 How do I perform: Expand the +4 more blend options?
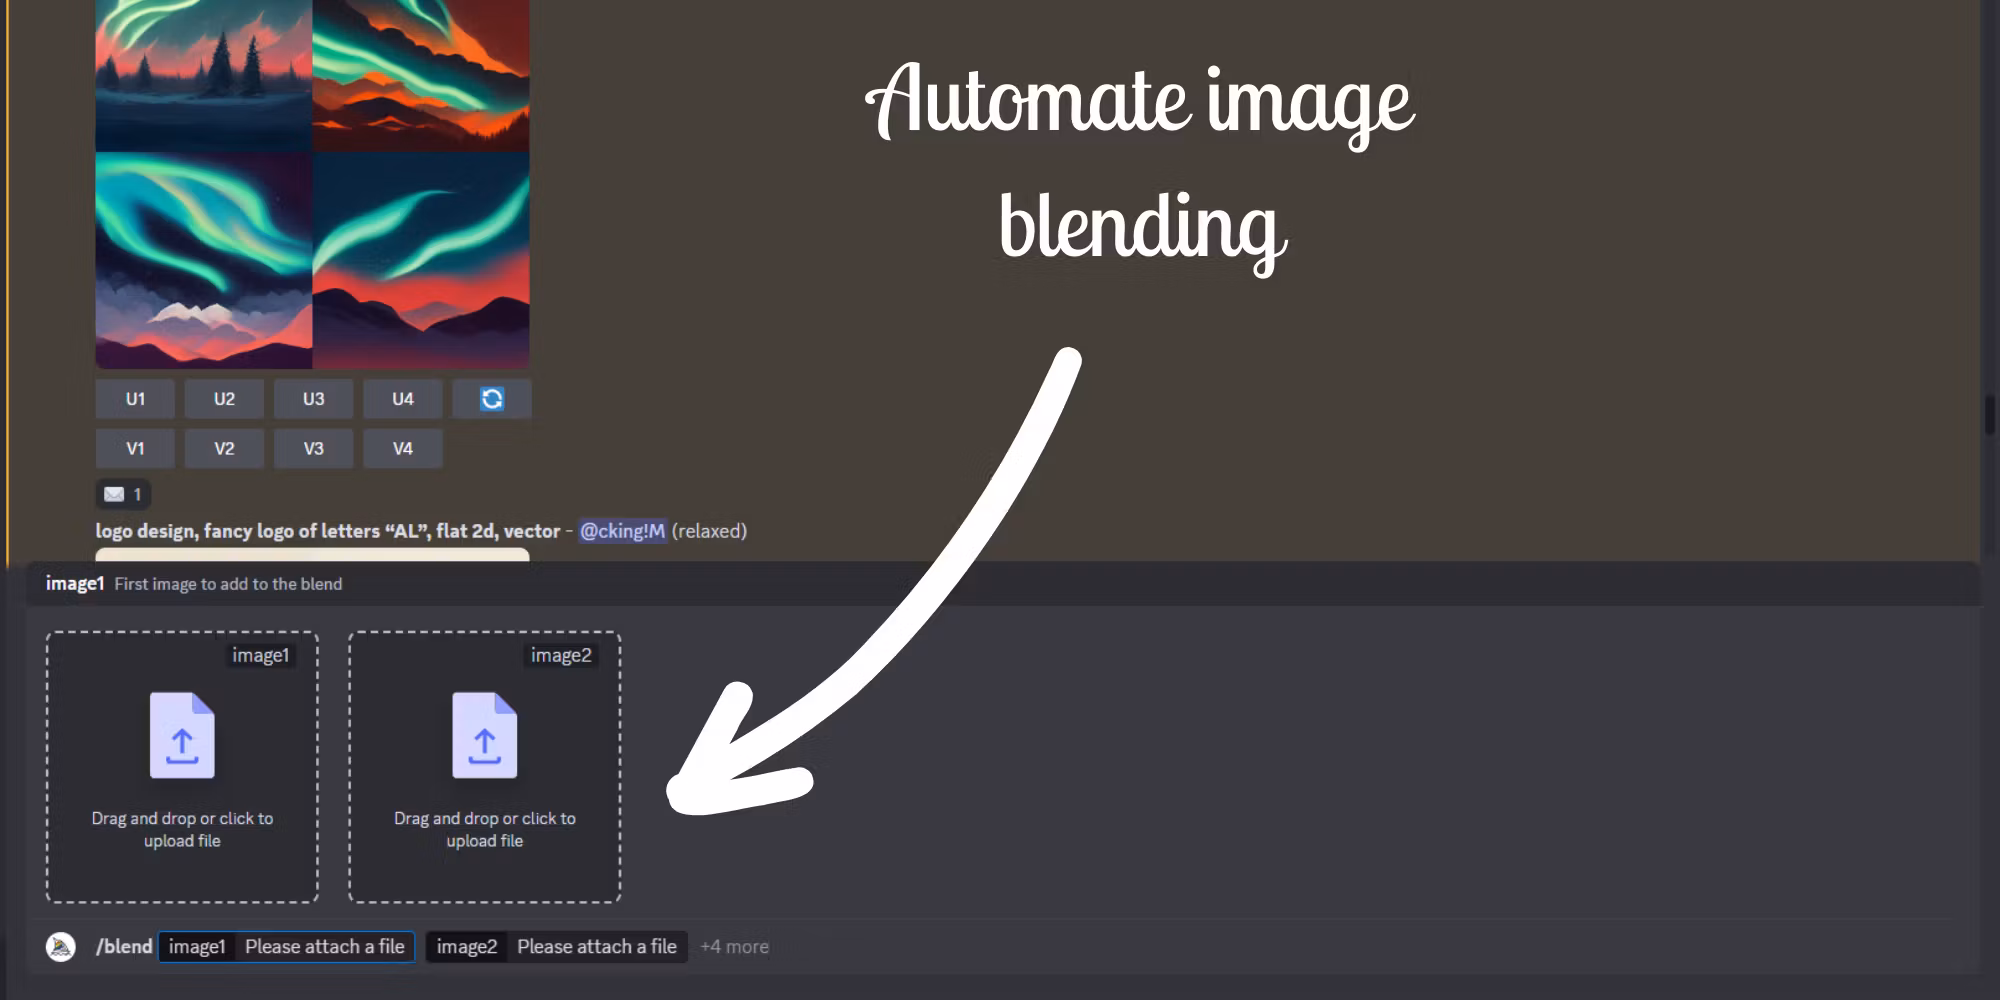734,946
